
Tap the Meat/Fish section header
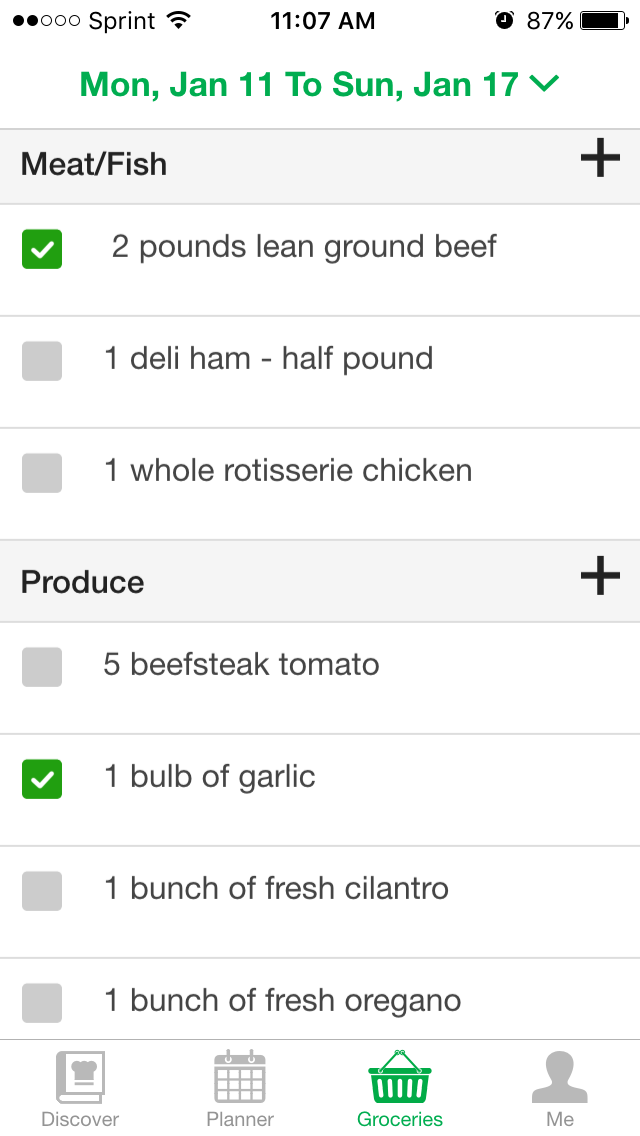(94, 164)
